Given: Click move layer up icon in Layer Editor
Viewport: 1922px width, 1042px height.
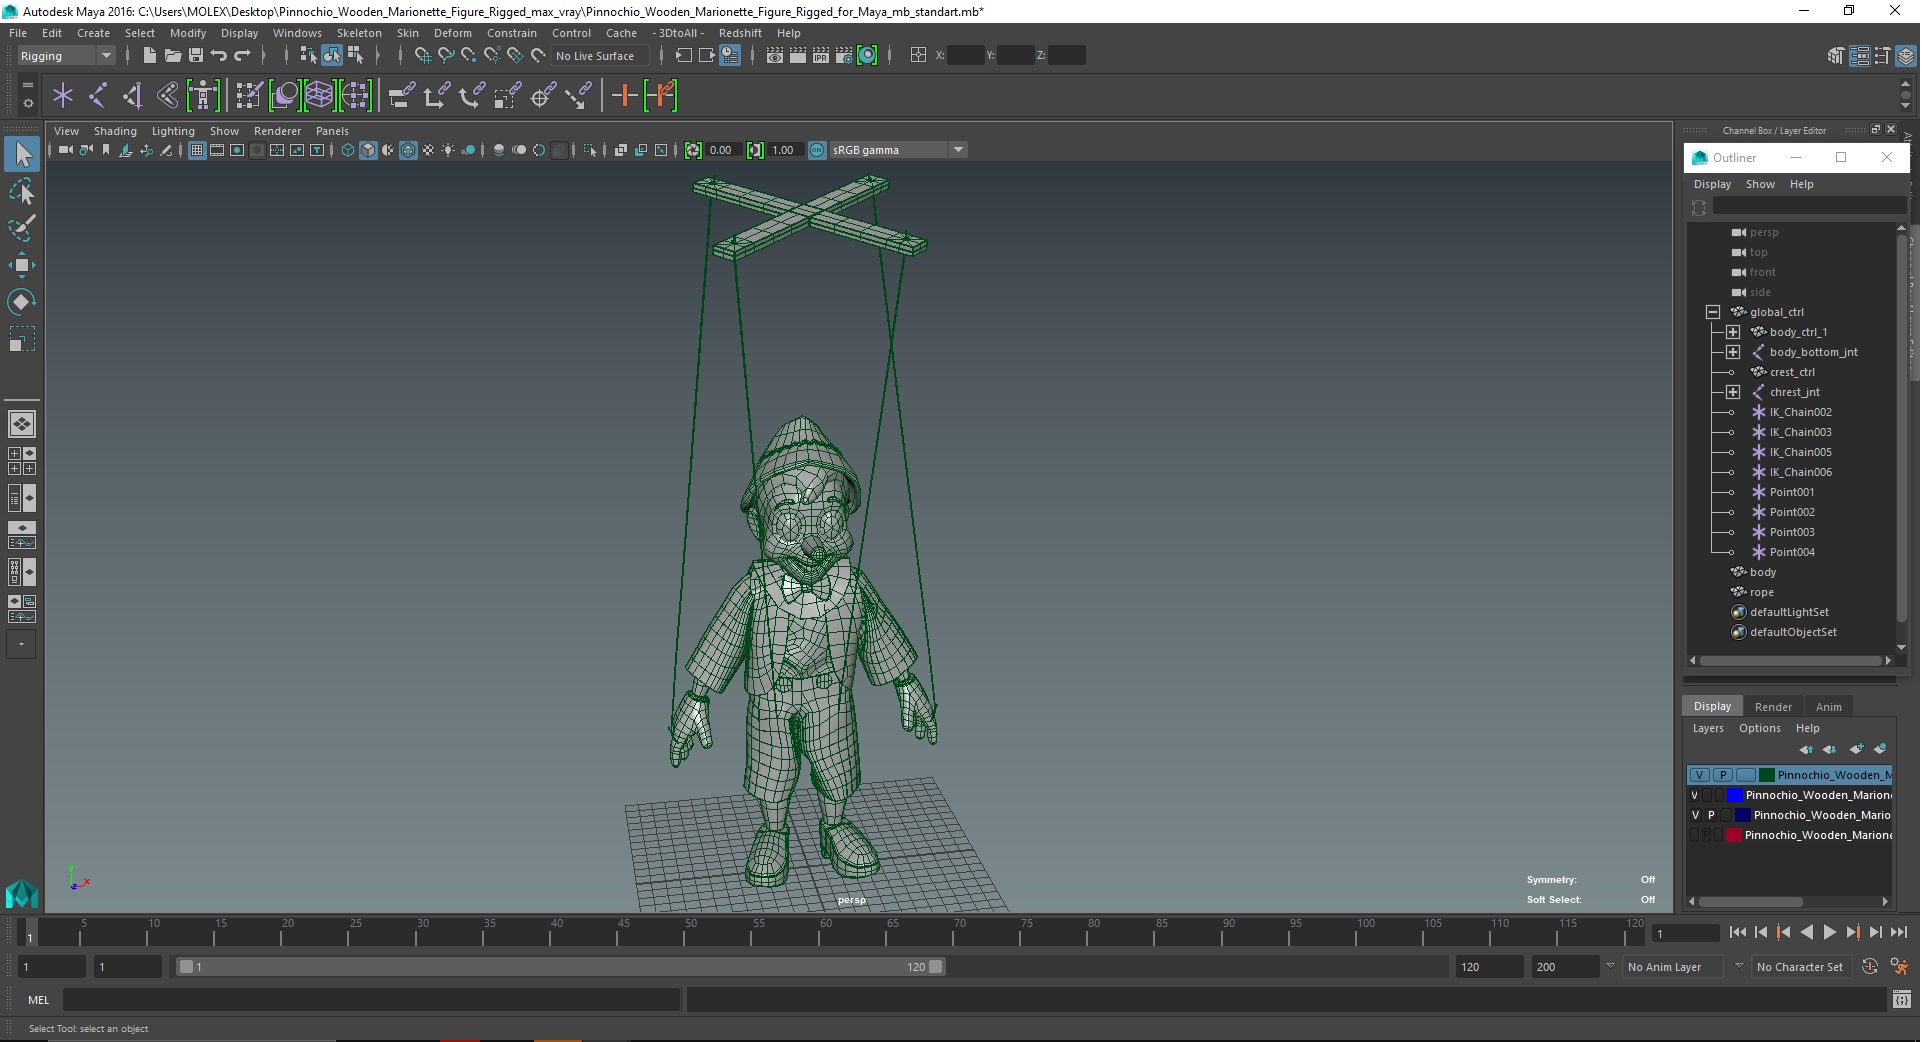Looking at the screenshot, I should pyautogui.click(x=1805, y=749).
